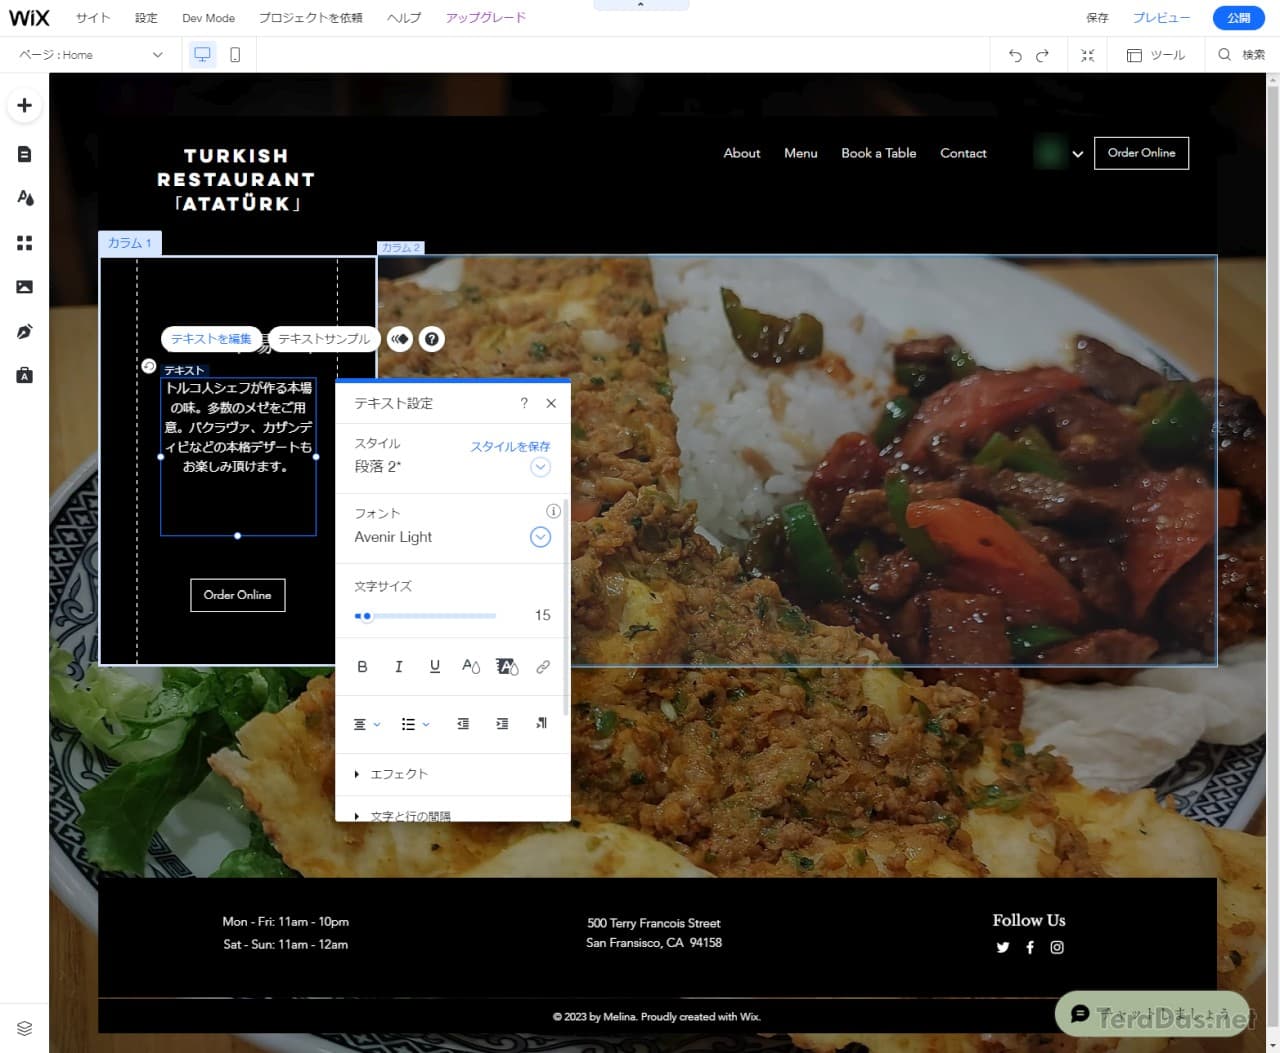1280x1053 pixels.
Task: Switch to mobile view icon
Action: pos(235,55)
